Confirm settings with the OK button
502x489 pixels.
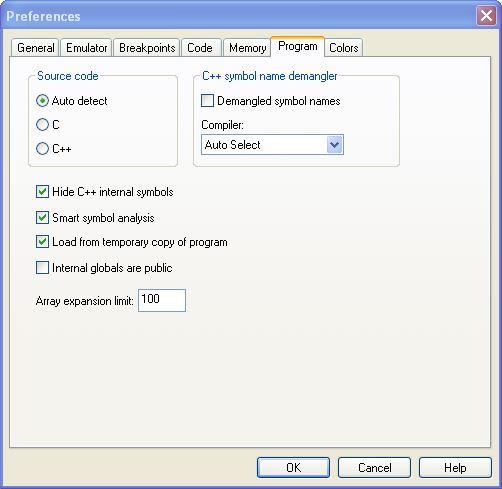pyautogui.click(x=293, y=468)
